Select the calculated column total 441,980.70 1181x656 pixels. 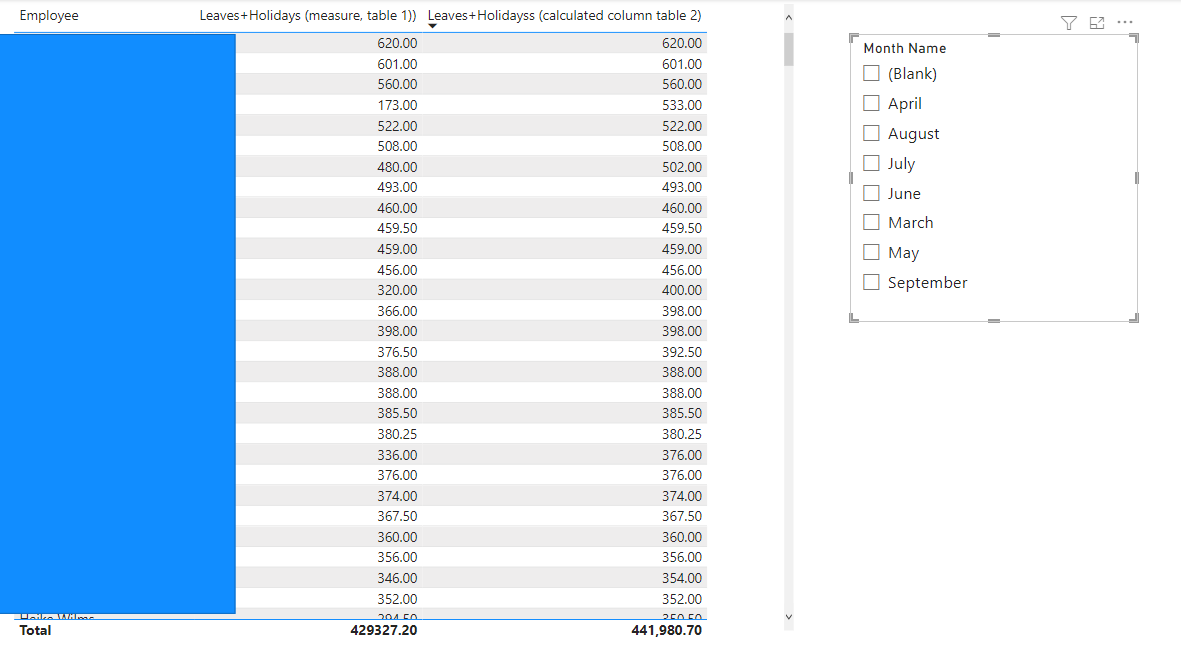[667, 630]
